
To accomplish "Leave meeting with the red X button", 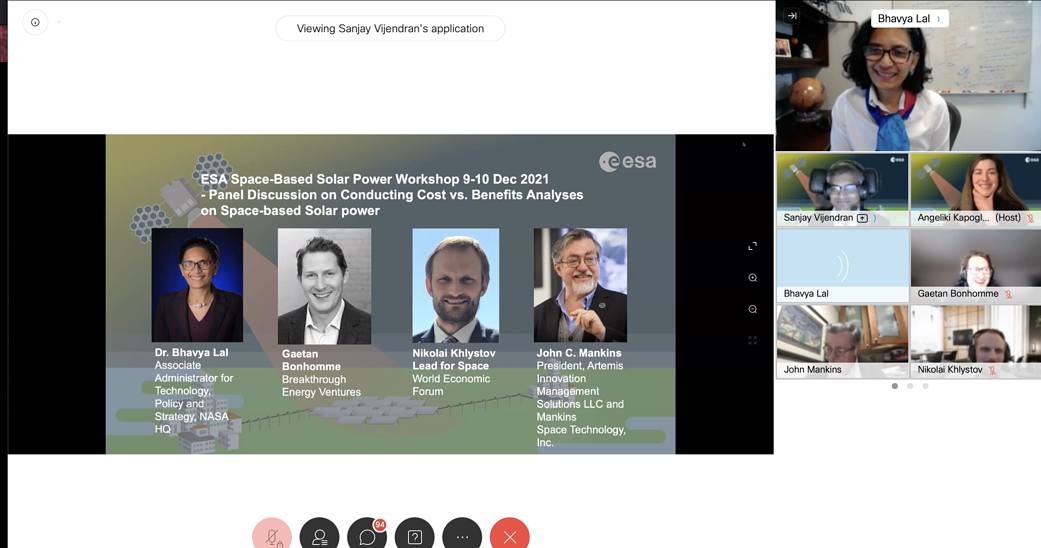I will tap(509, 536).
